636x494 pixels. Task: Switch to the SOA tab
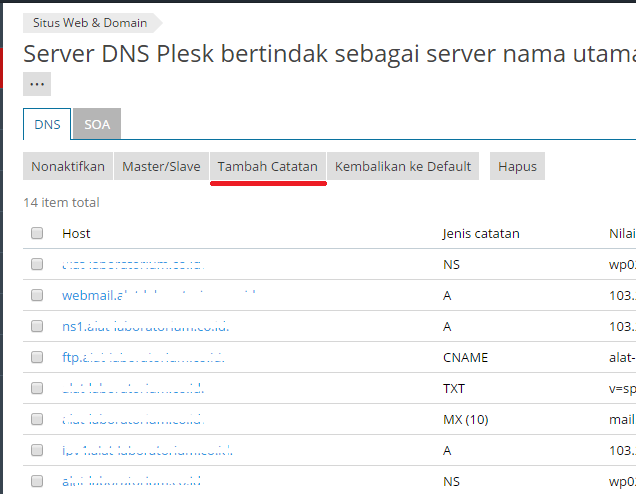97,124
